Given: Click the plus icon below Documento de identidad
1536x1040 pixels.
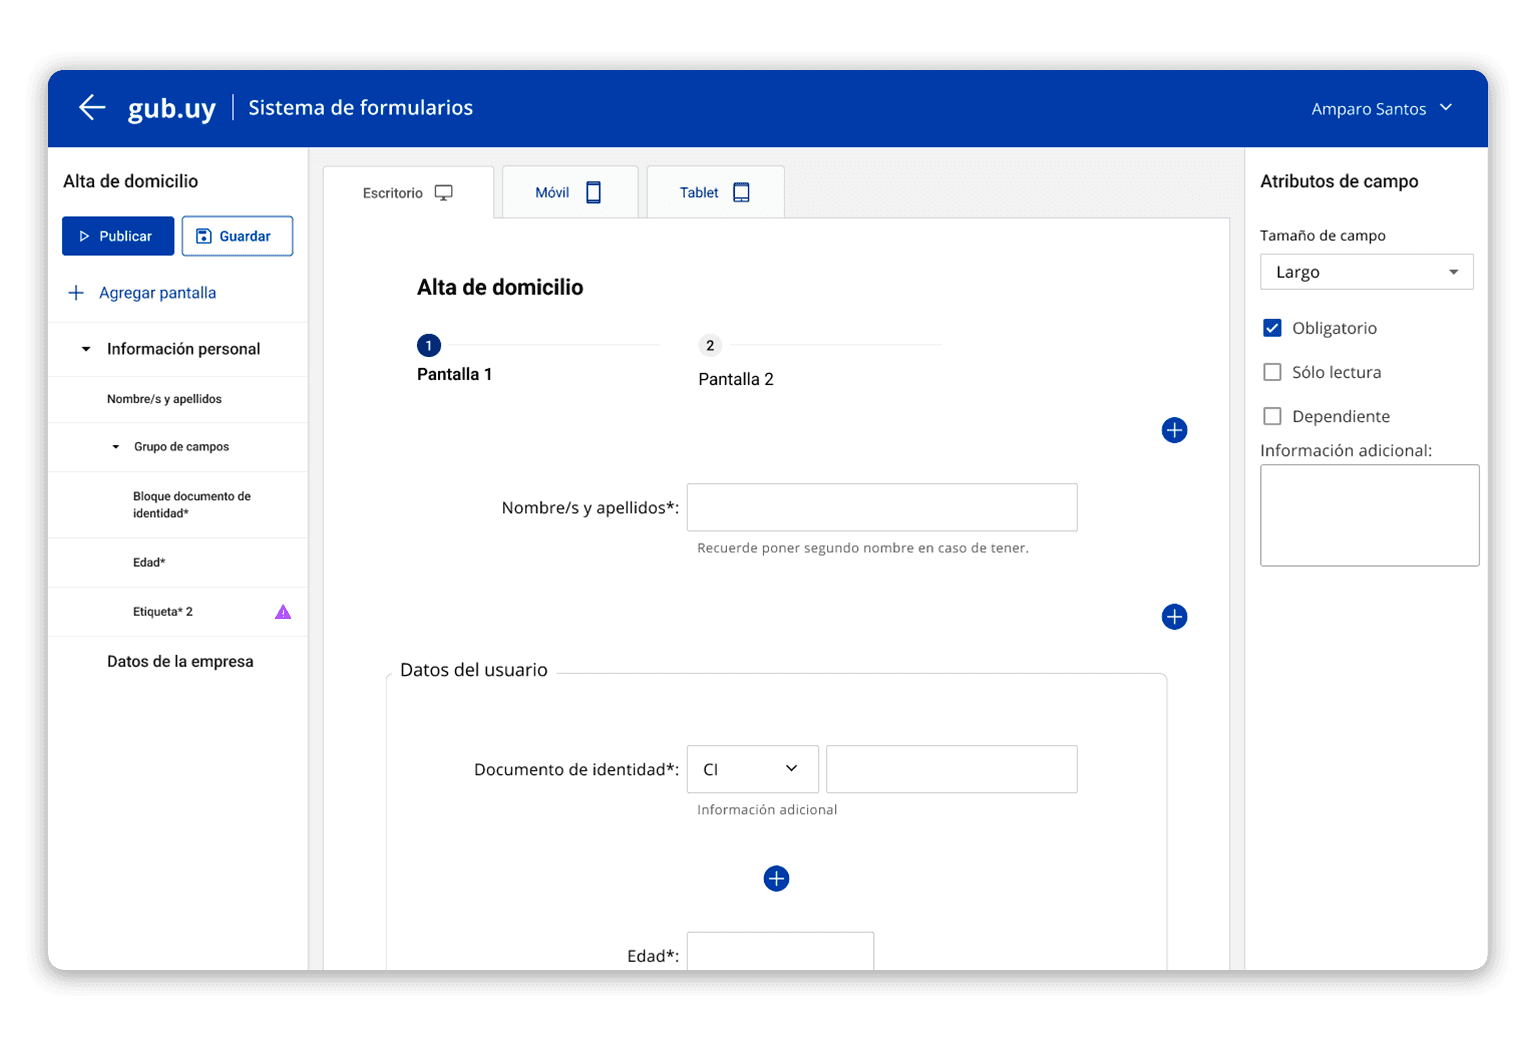Looking at the screenshot, I should 776,878.
